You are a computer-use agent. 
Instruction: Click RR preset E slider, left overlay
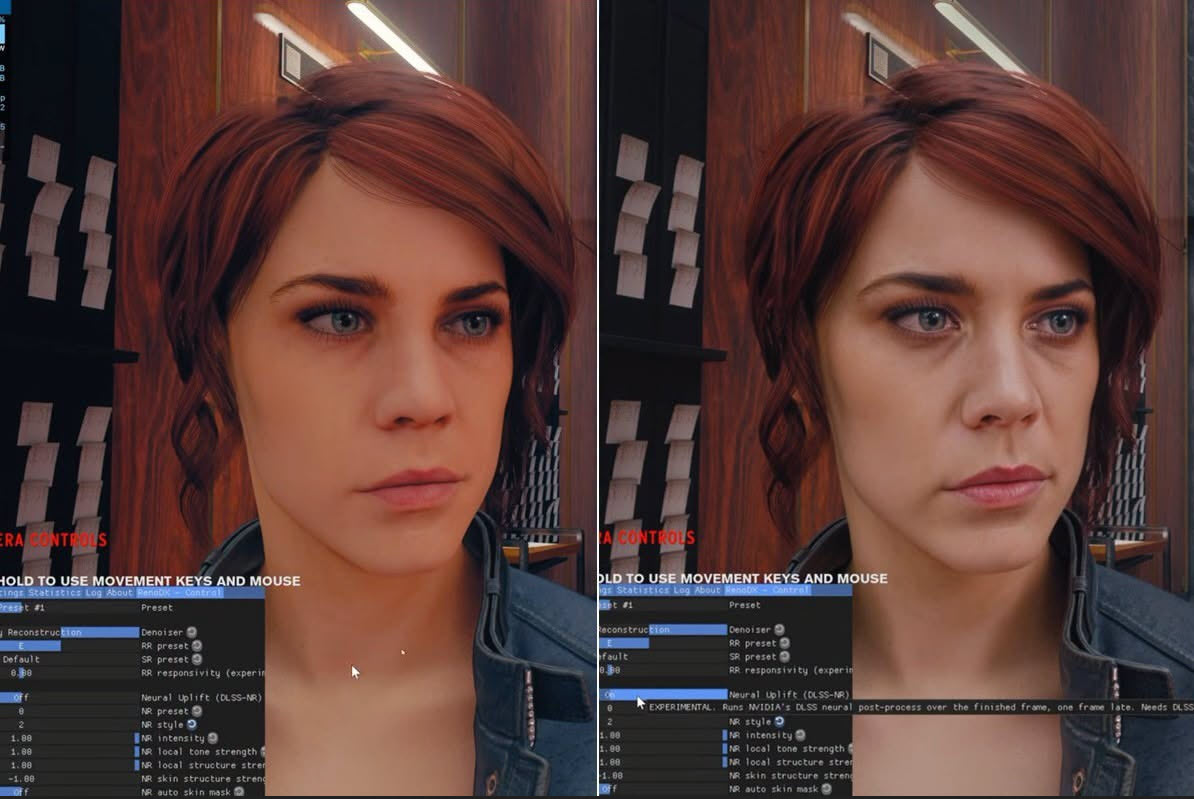pyautogui.click(x=69, y=646)
